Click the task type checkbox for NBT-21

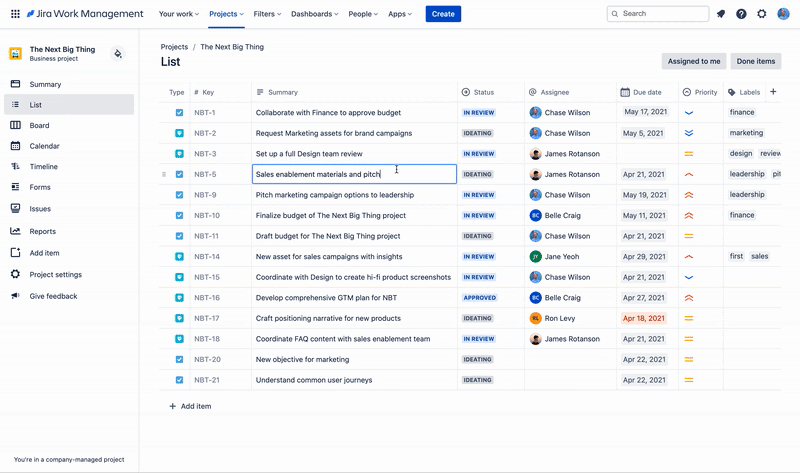coord(179,380)
